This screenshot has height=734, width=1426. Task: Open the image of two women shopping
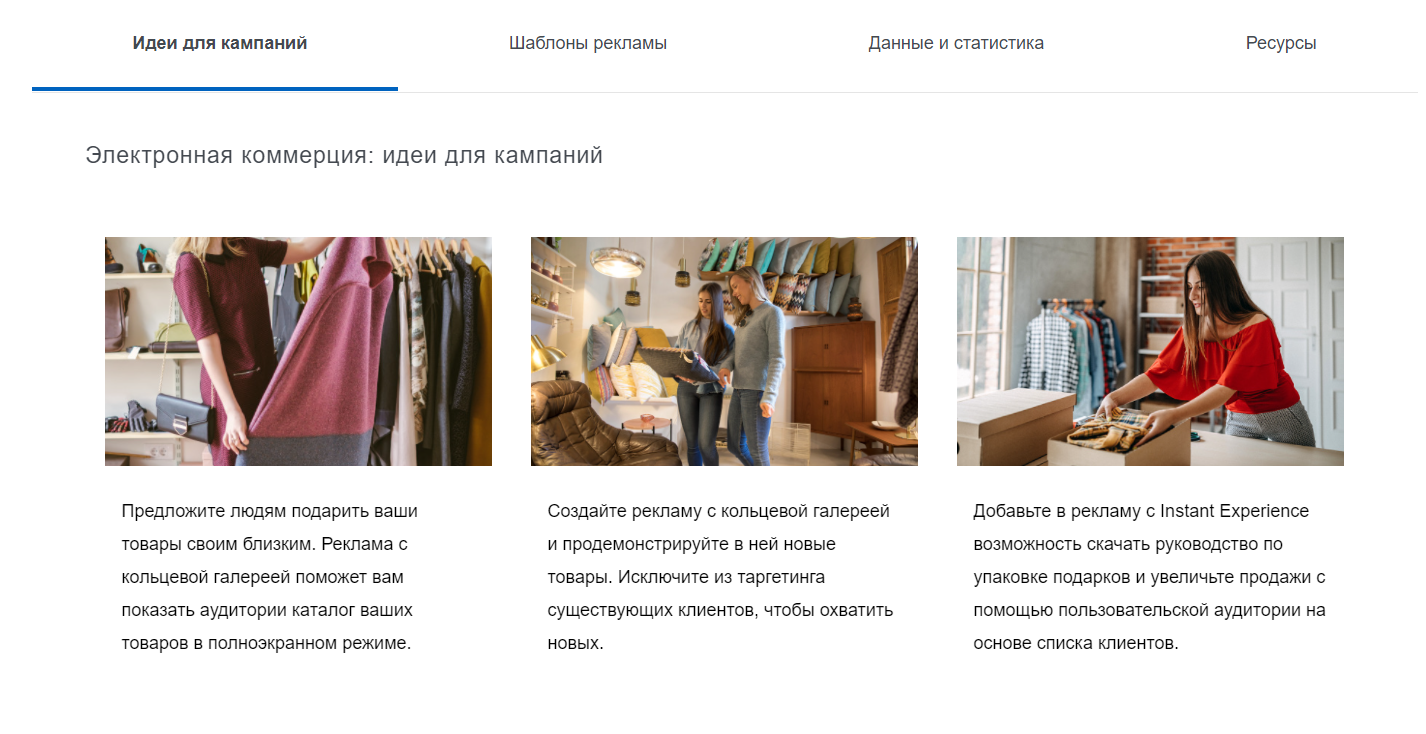coord(724,351)
